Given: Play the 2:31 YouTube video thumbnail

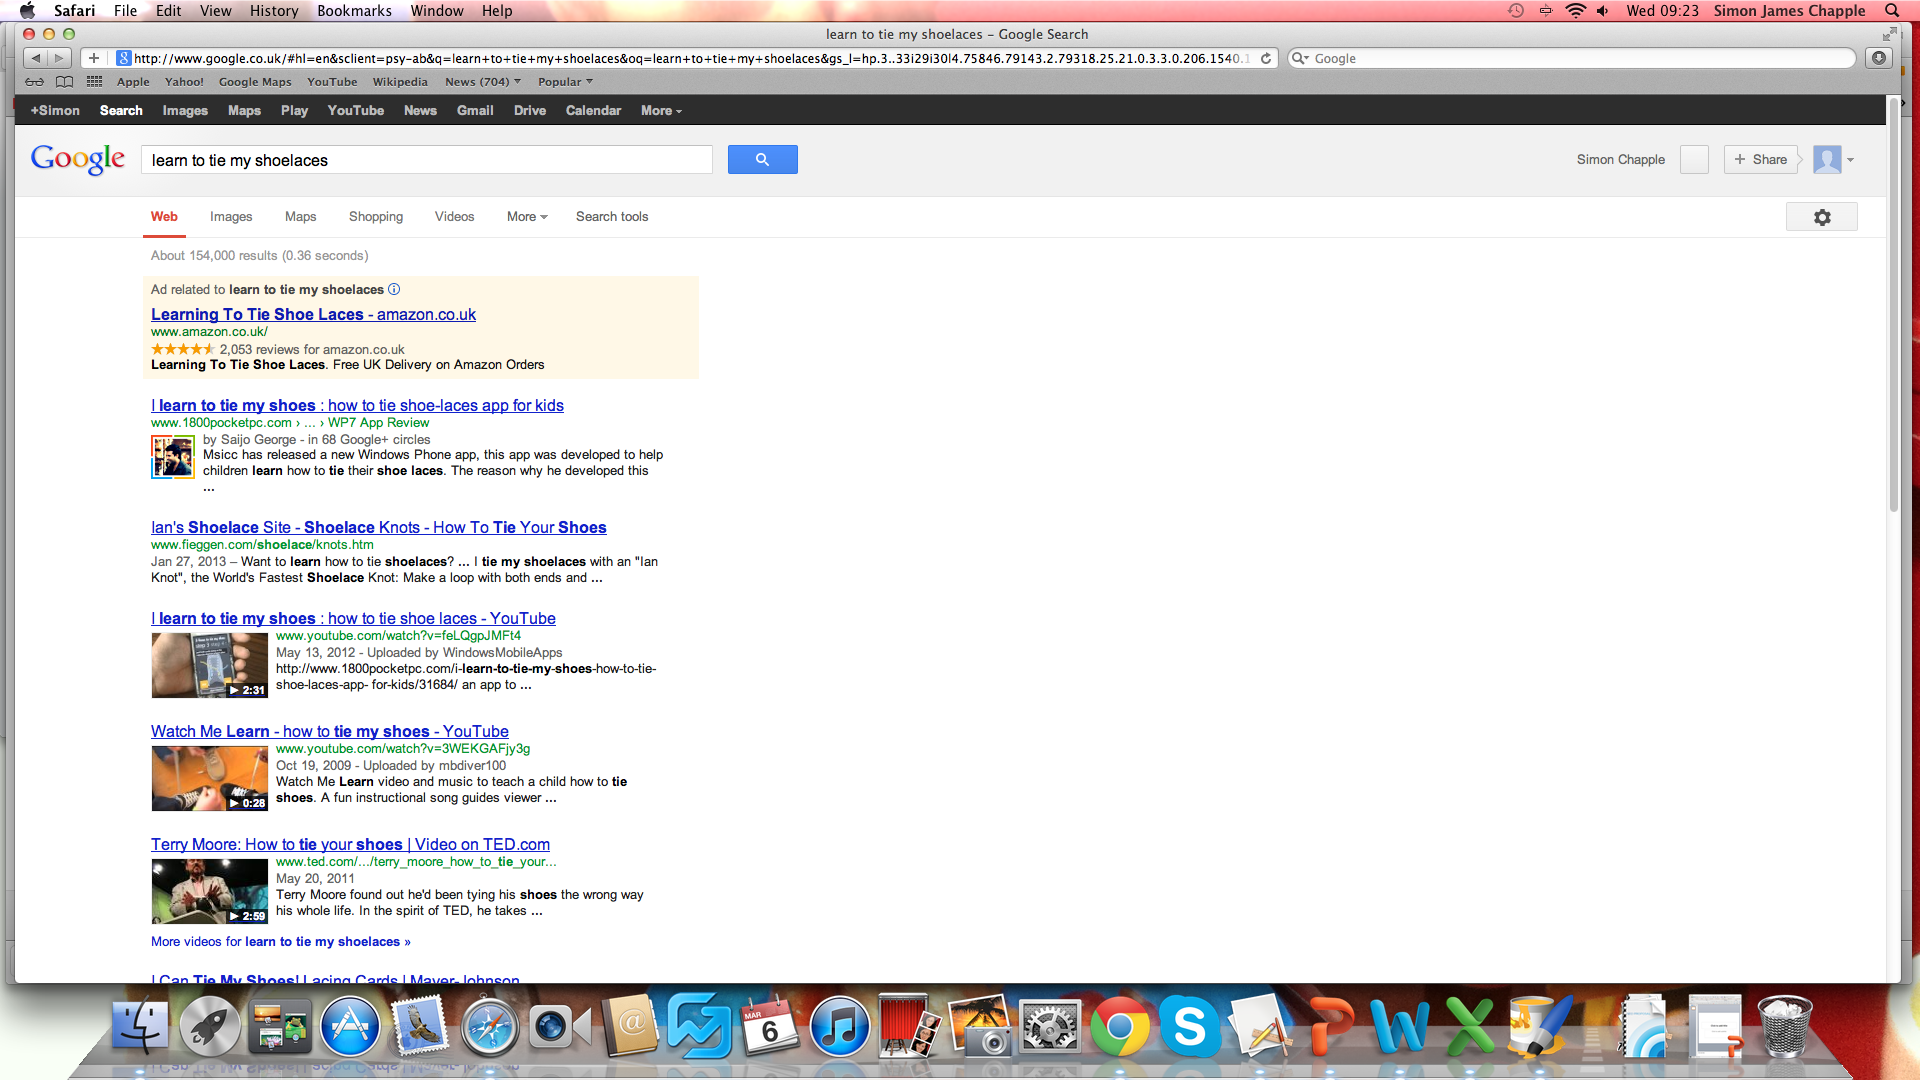Looking at the screenshot, I should pos(210,665).
